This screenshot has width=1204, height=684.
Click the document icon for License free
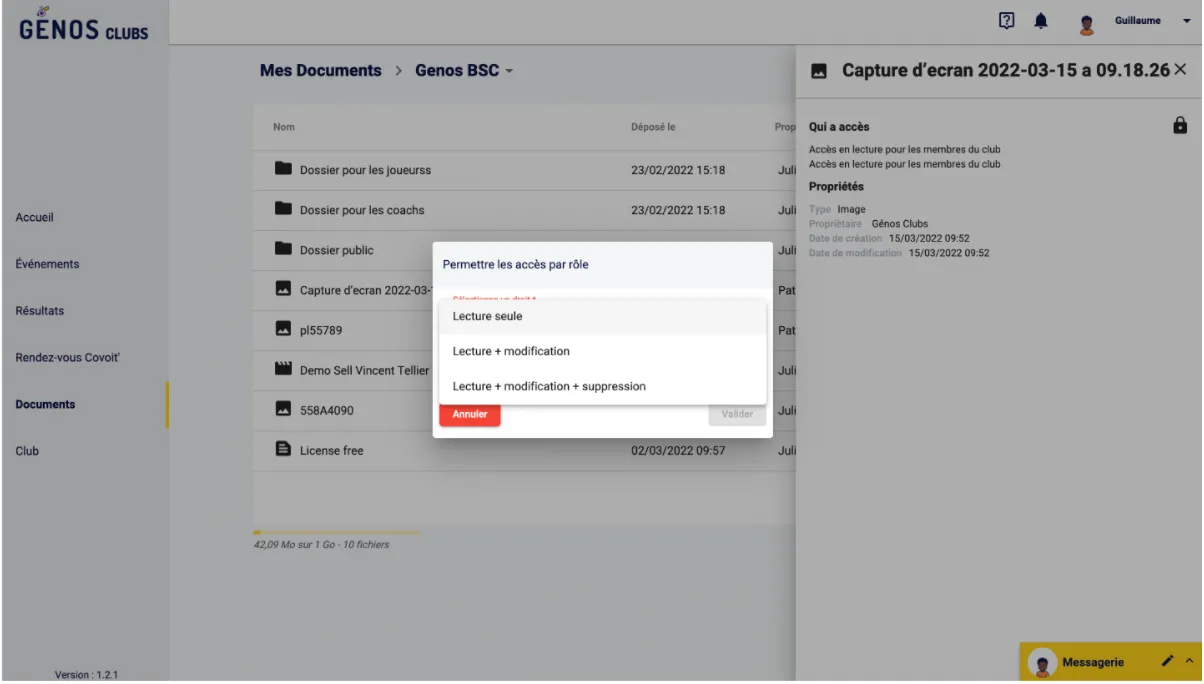click(x=283, y=450)
